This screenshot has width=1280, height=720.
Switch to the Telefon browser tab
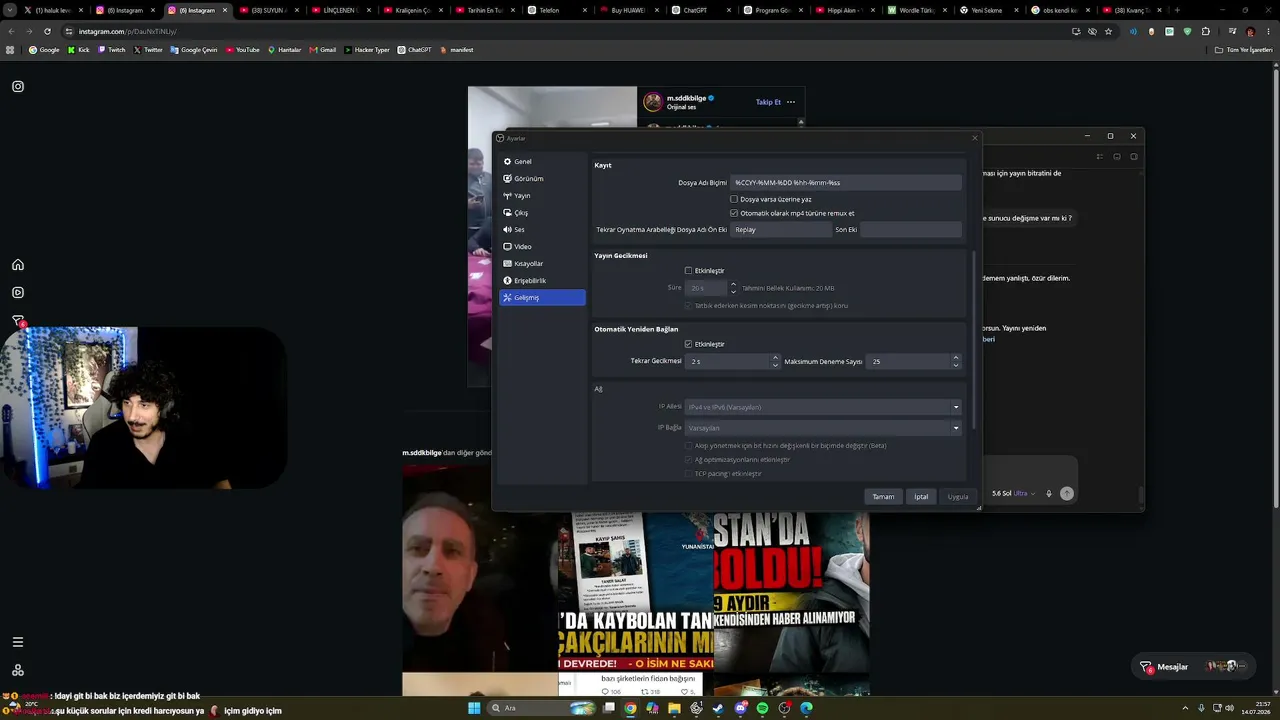[556, 10]
